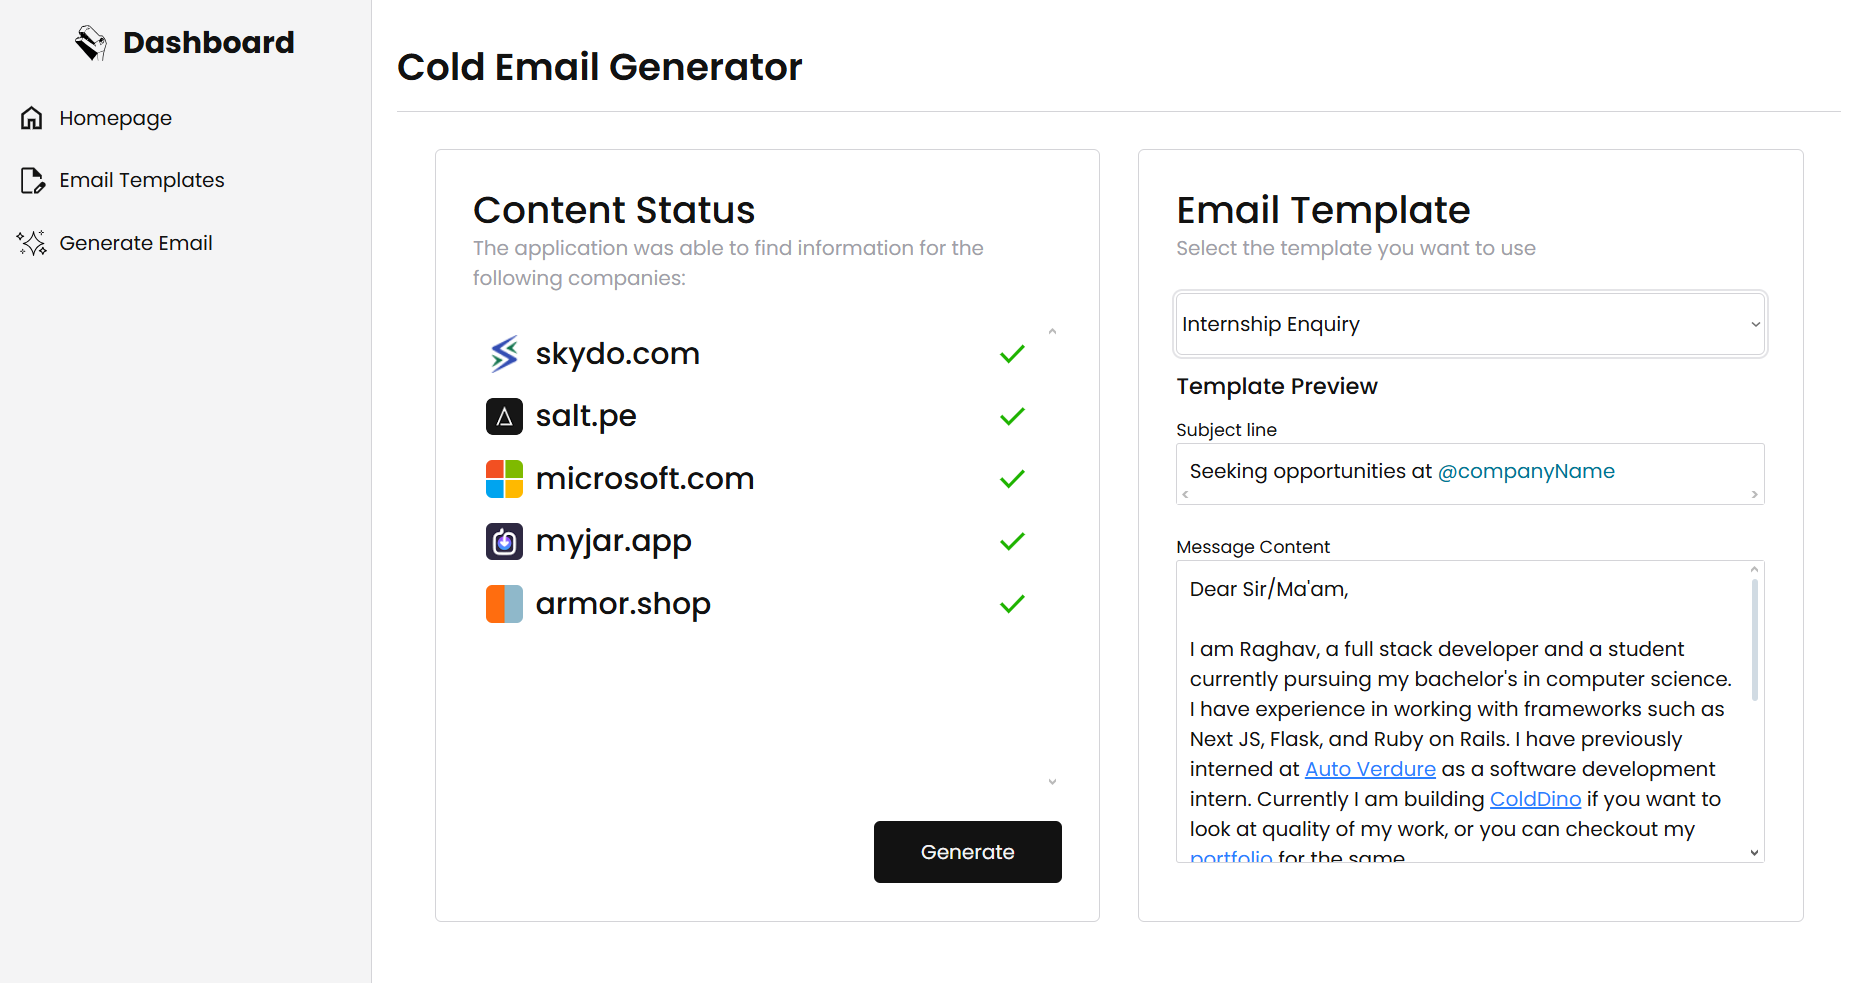Go to Generate Email page
Viewport: 1865px width, 983px height.
[135, 243]
